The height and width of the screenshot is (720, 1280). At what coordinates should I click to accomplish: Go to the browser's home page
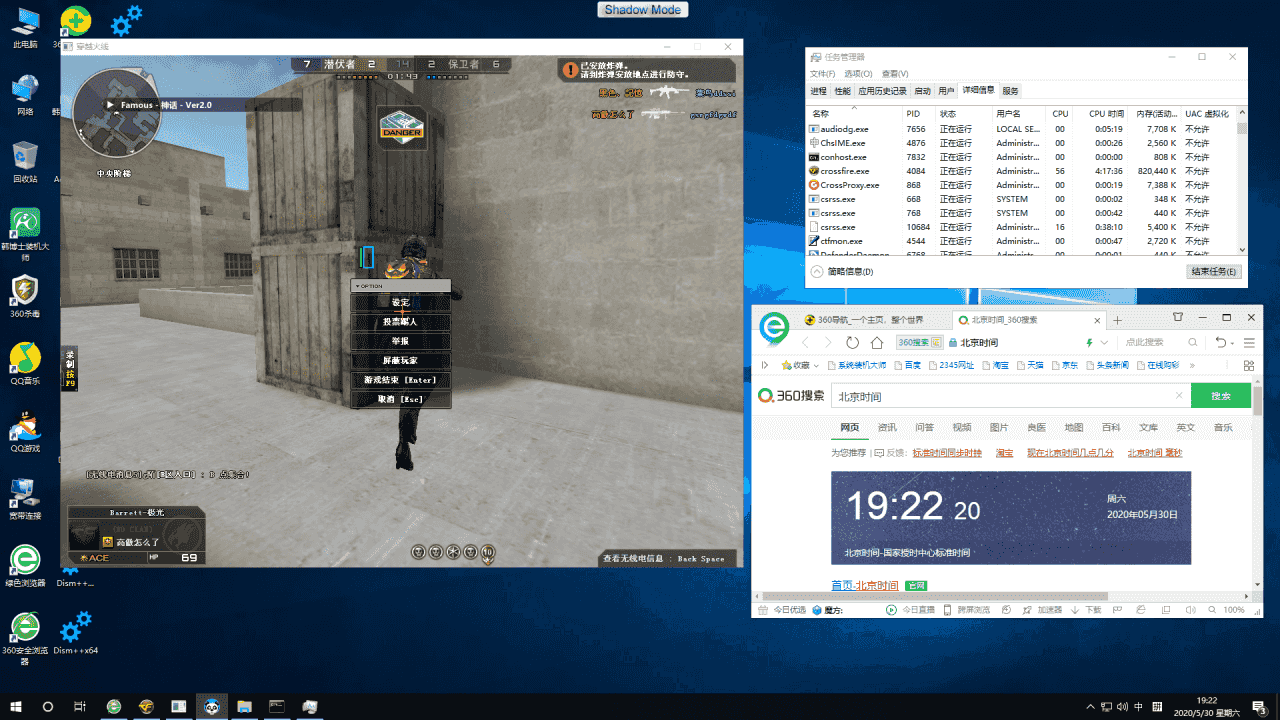pyautogui.click(x=877, y=342)
